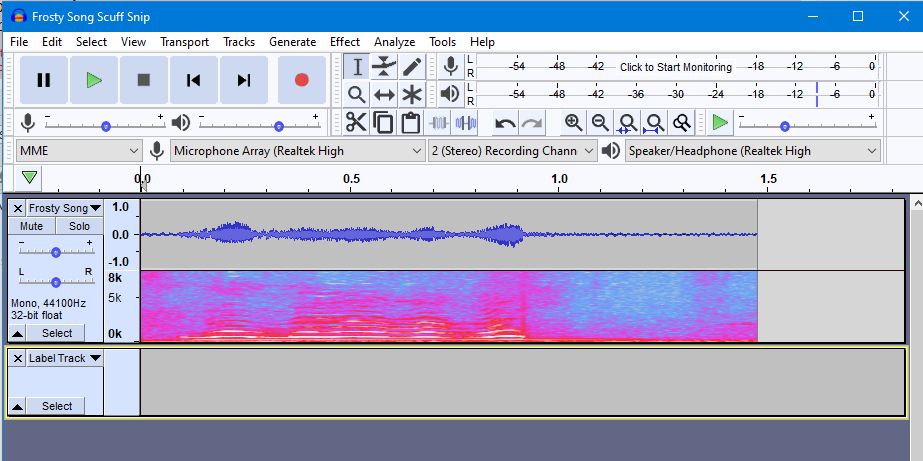The image size is (923, 461).
Task: Select the Time Shift tool
Action: coord(384,95)
